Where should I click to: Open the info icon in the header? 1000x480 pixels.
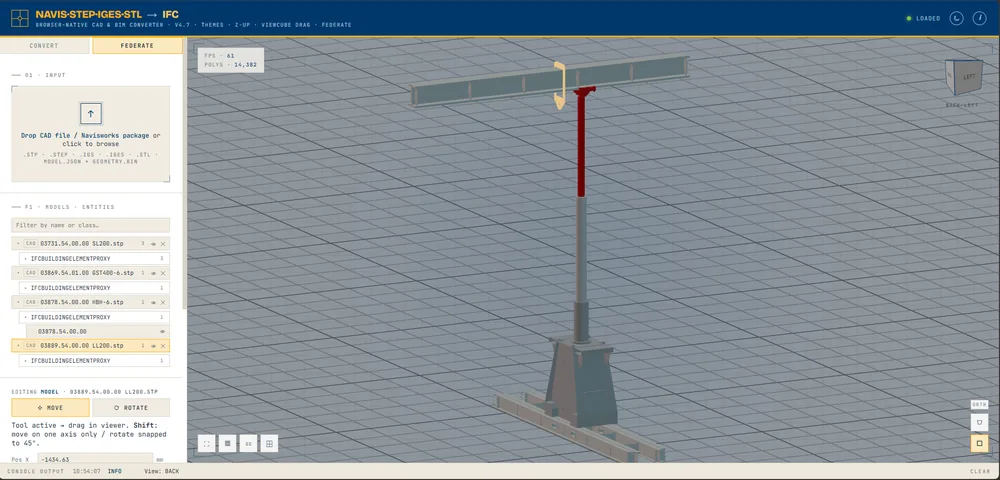(980, 18)
